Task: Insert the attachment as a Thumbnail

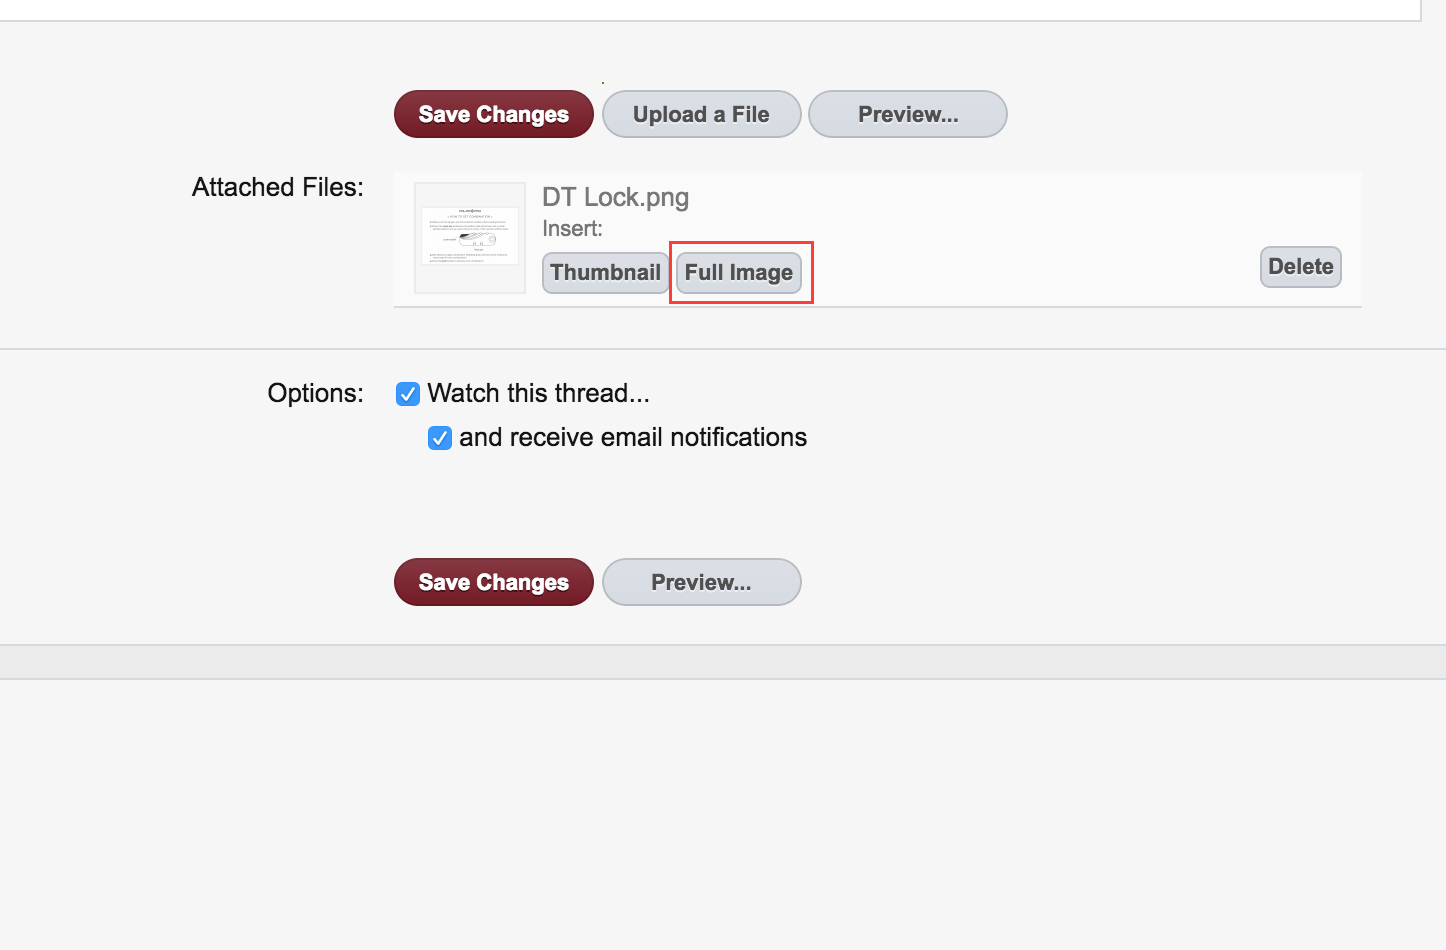Action: (605, 273)
